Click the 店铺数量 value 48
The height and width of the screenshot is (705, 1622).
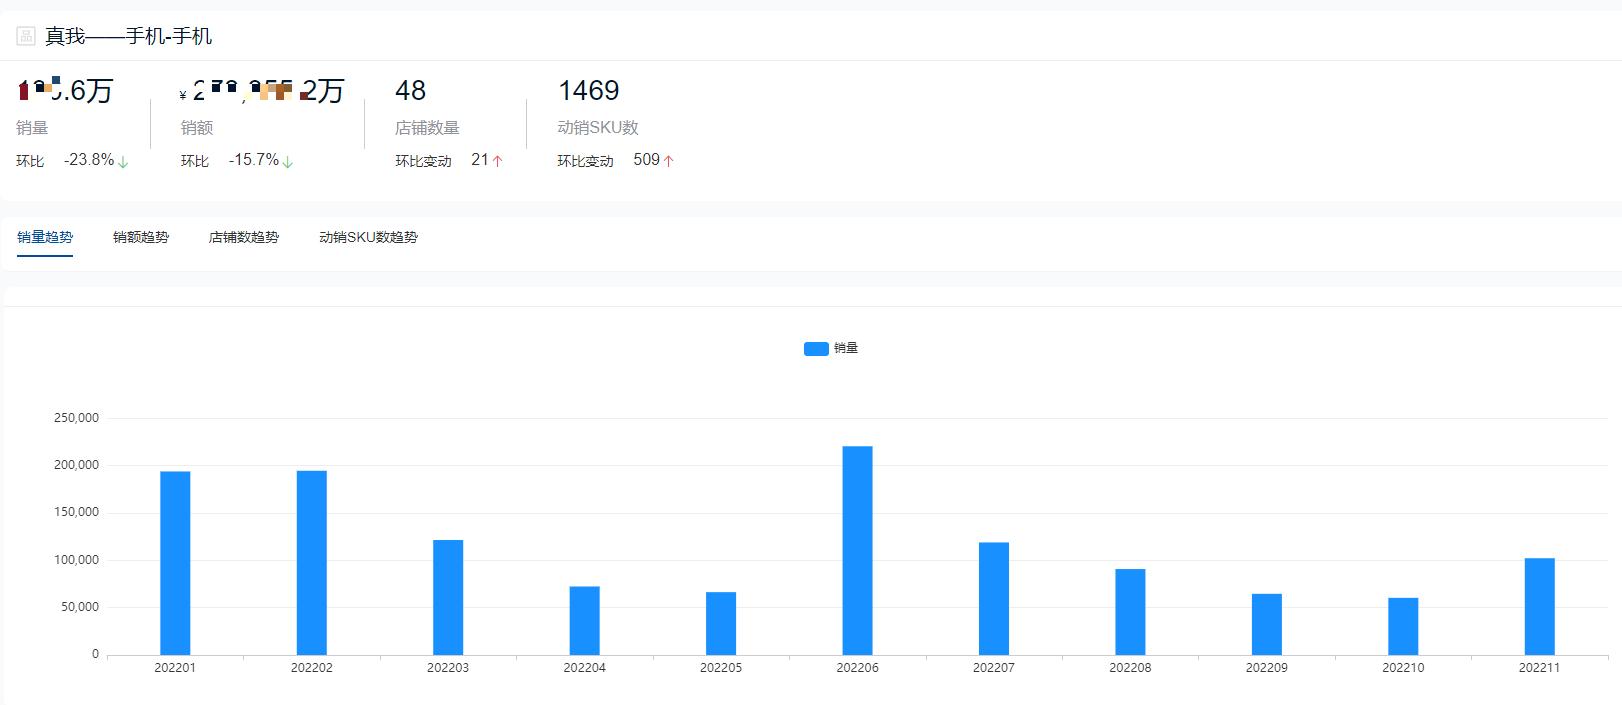[x=411, y=91]
